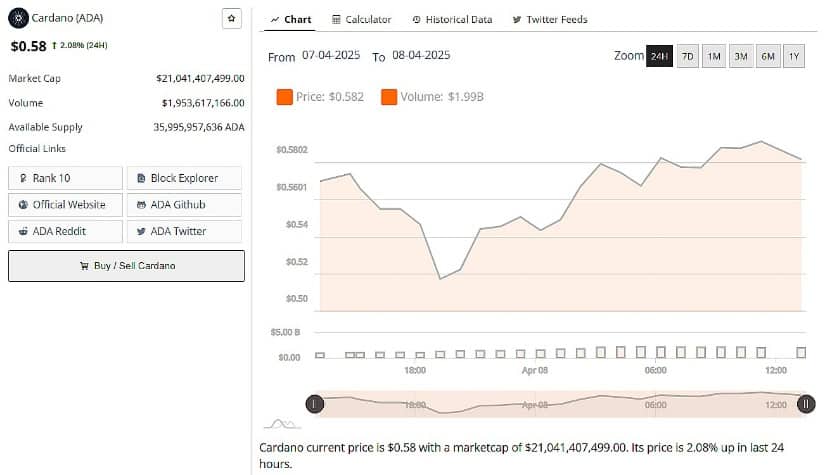825x475 pixels.
Task: Click the Volume: $1.99B legend label
Action: point(442,97)
